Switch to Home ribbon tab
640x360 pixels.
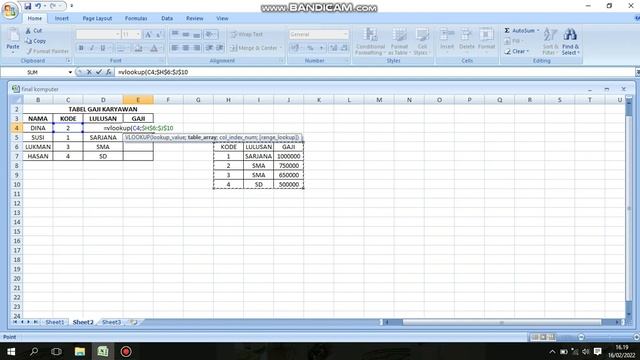(35, 18)
